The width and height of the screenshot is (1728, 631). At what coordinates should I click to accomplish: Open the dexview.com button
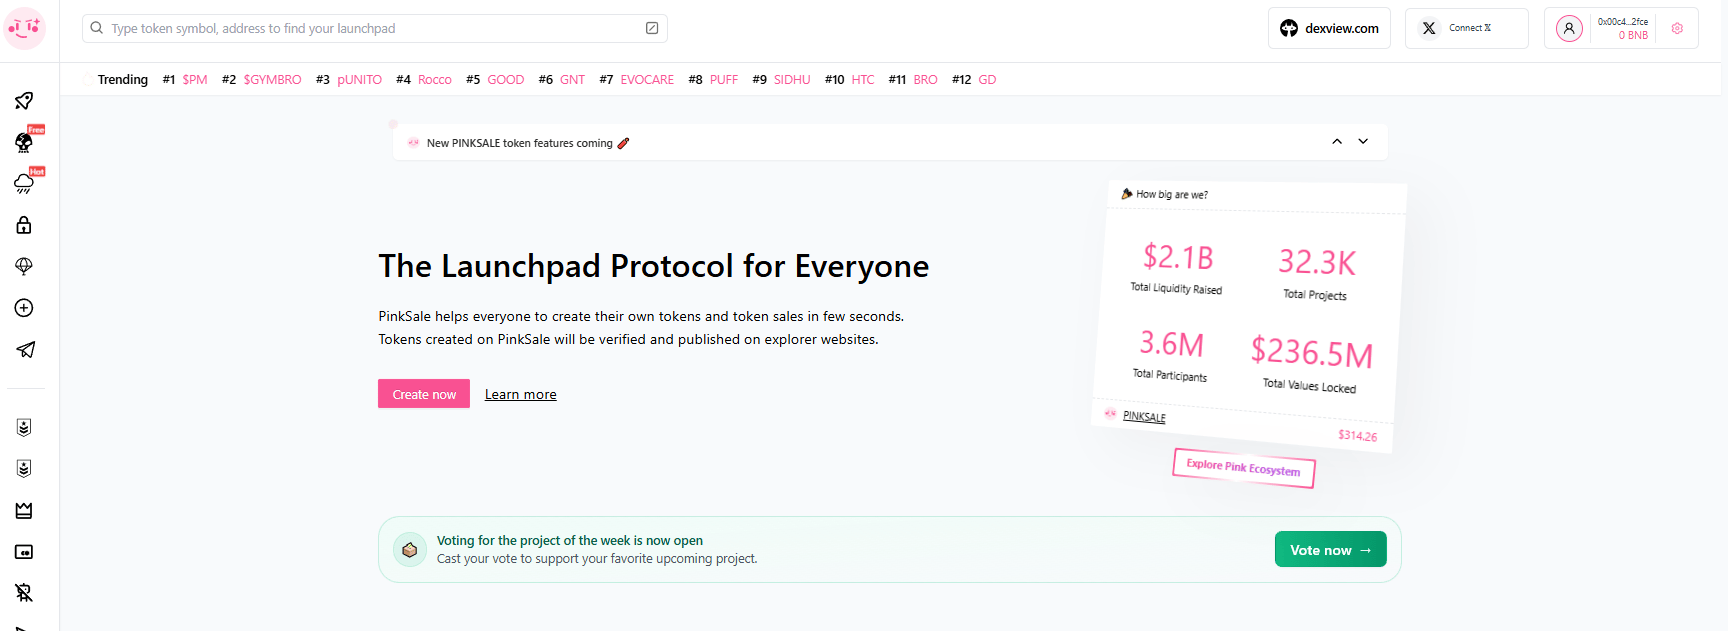point(1329,28)
